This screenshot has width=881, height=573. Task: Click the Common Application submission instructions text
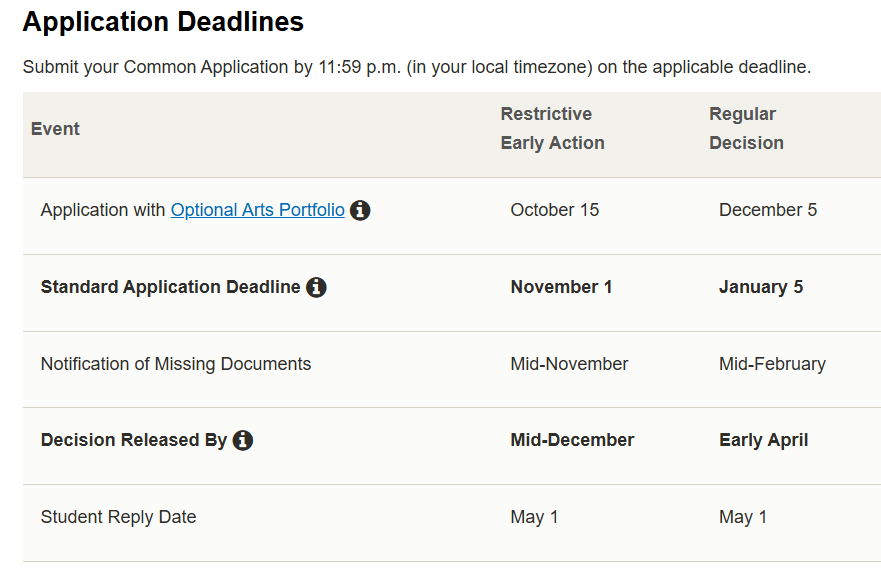416,67
